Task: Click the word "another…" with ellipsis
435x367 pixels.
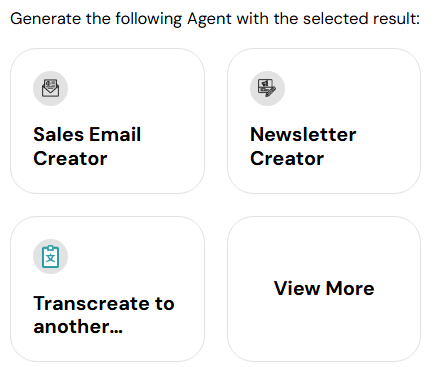Action: tap(78, 327)
